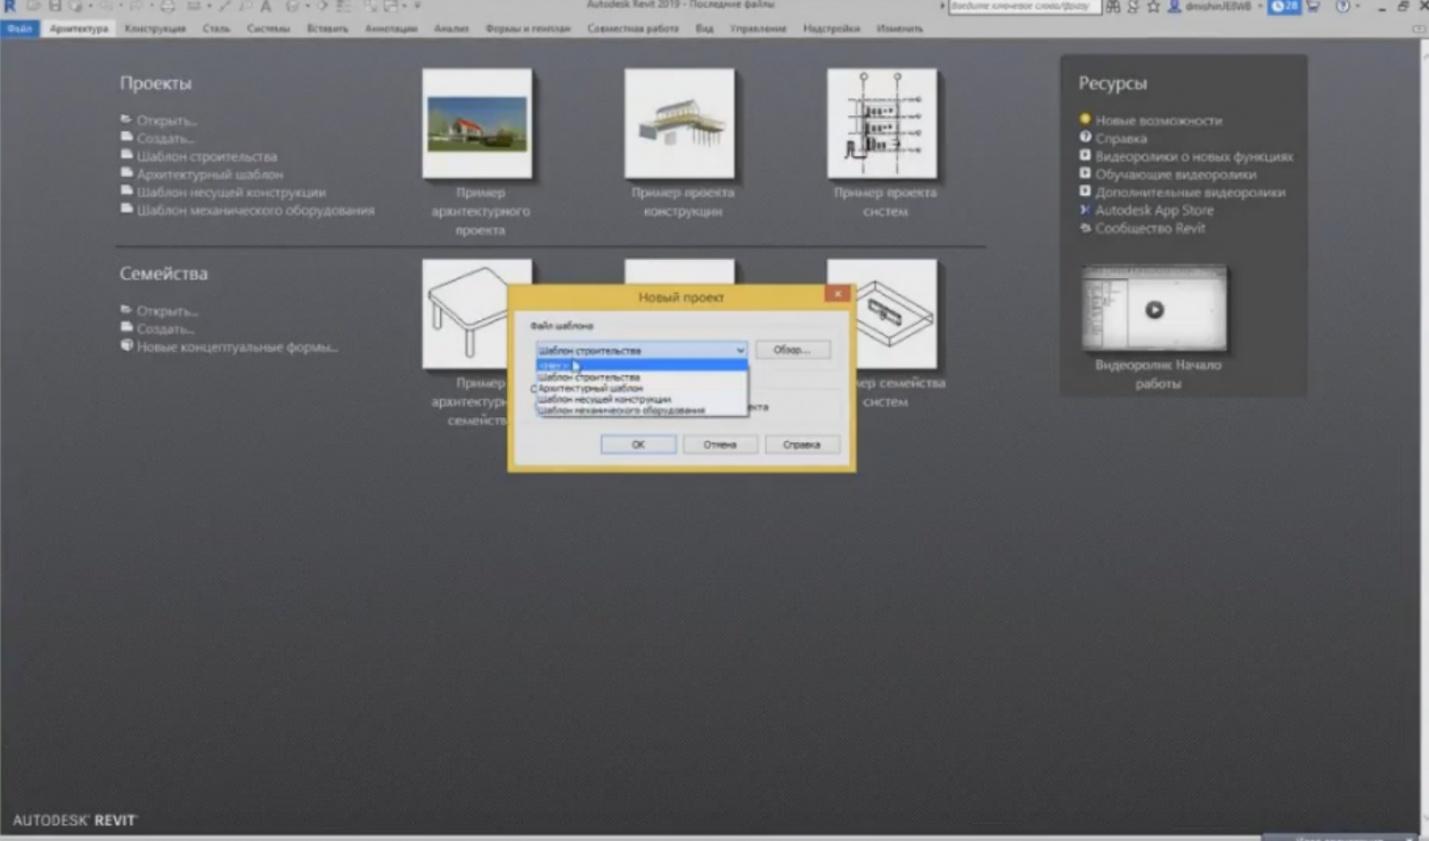Switch to the Надстройки ribbon tab
This screenshot has height=841, width=1429.
831,28
